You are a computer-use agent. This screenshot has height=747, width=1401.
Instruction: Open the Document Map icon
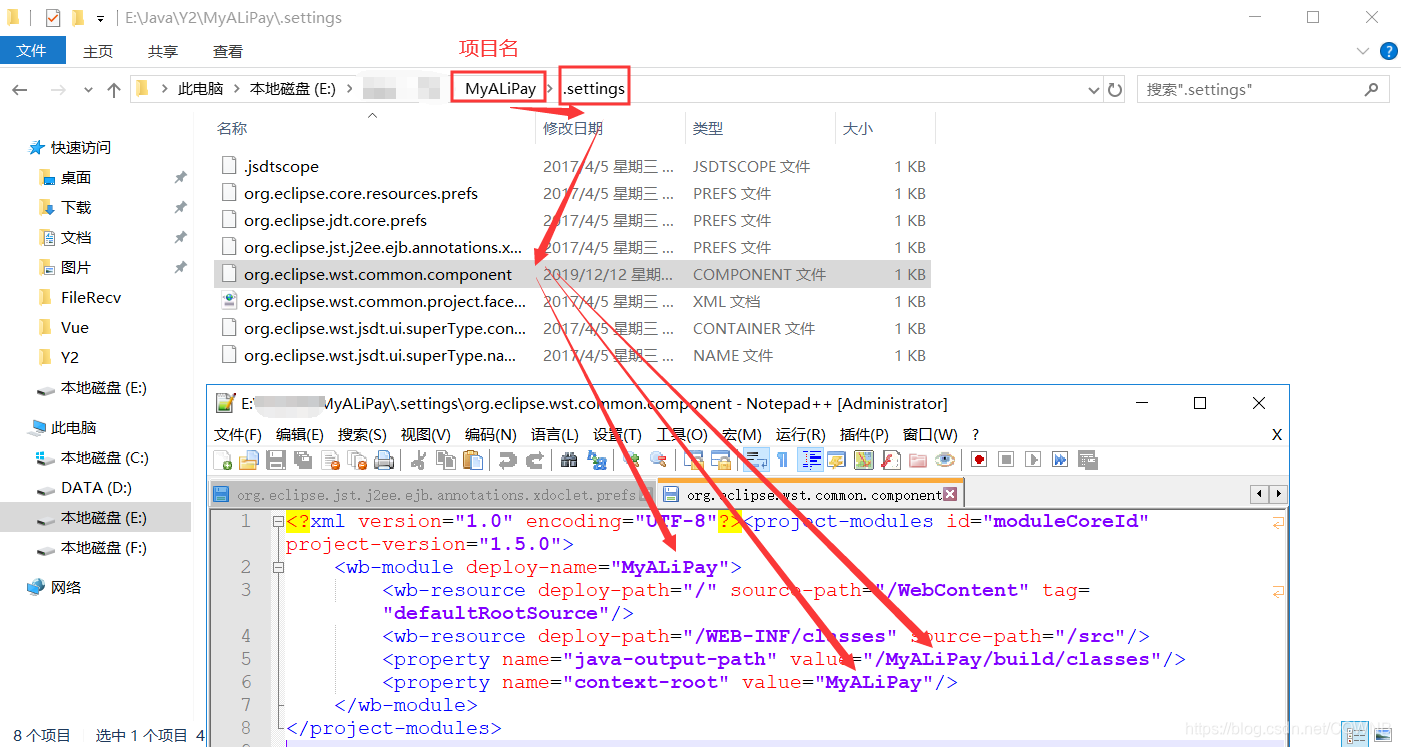pyautogui.click(x=863, y=460)
